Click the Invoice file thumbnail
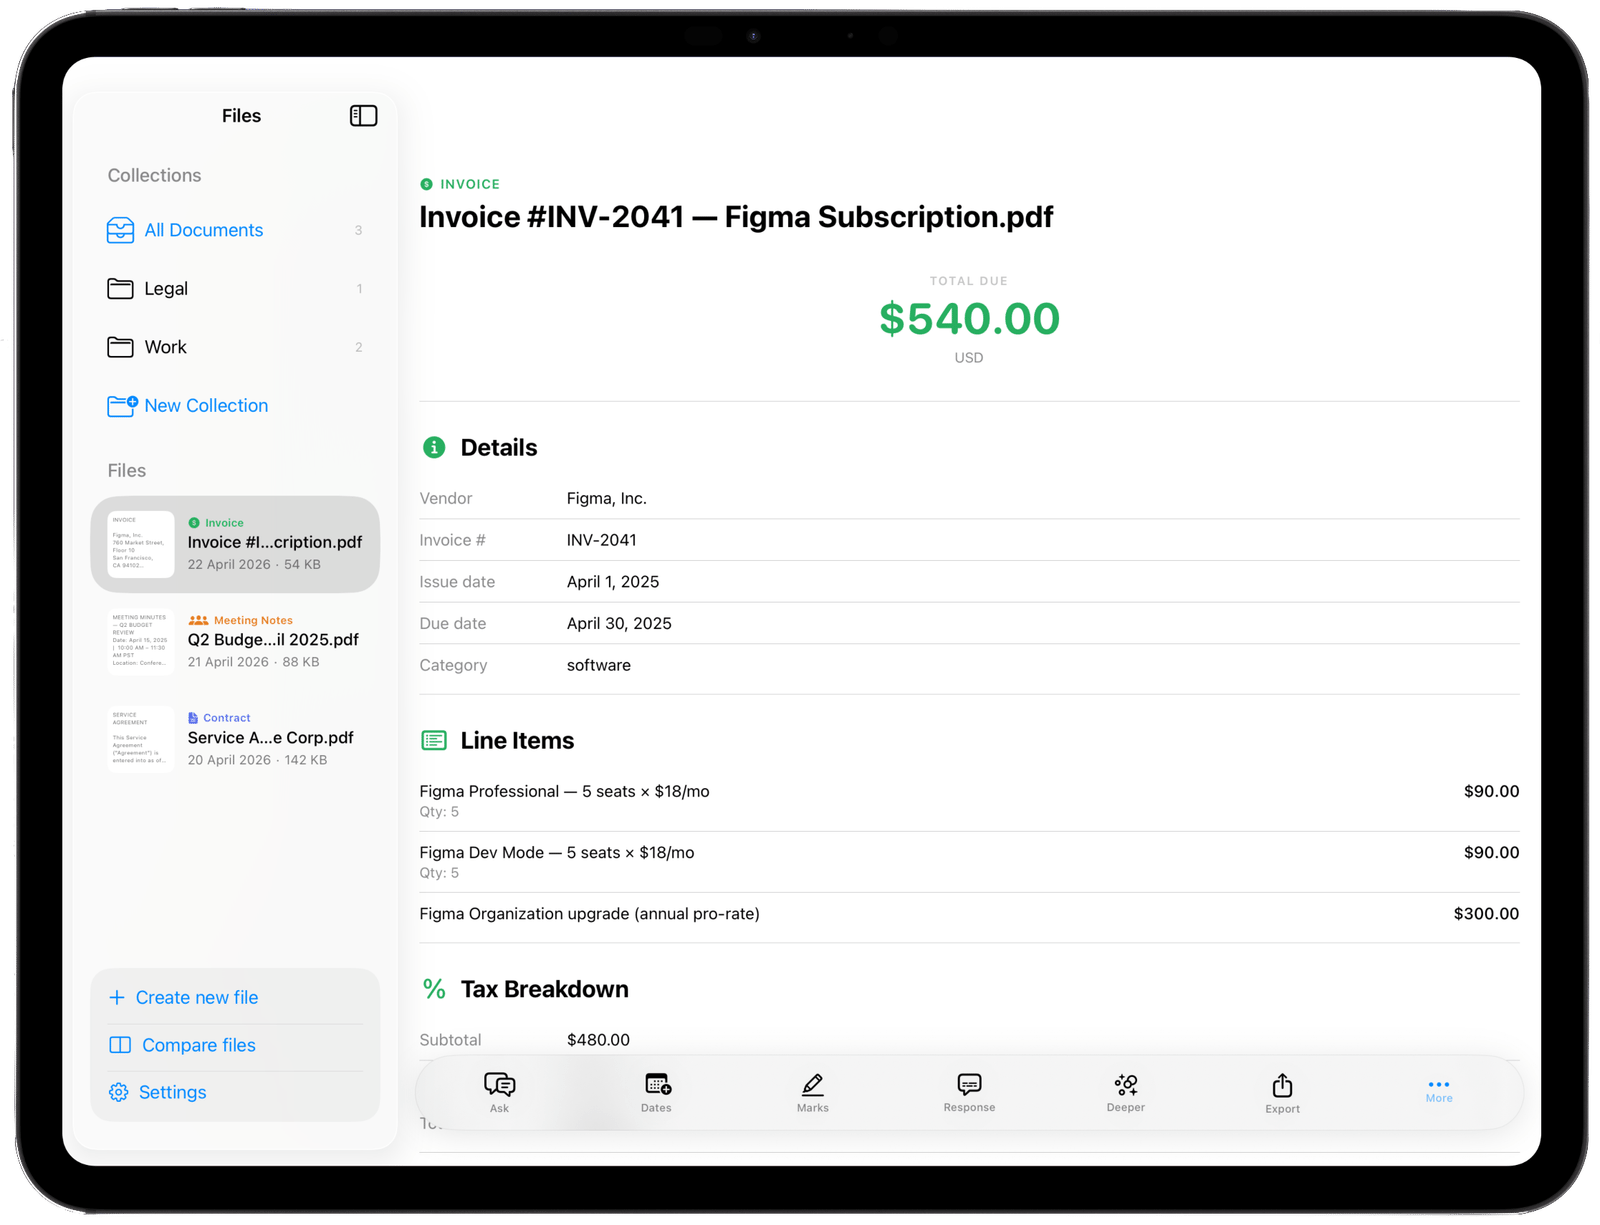 pyautogui.click(x=141, y=544)
